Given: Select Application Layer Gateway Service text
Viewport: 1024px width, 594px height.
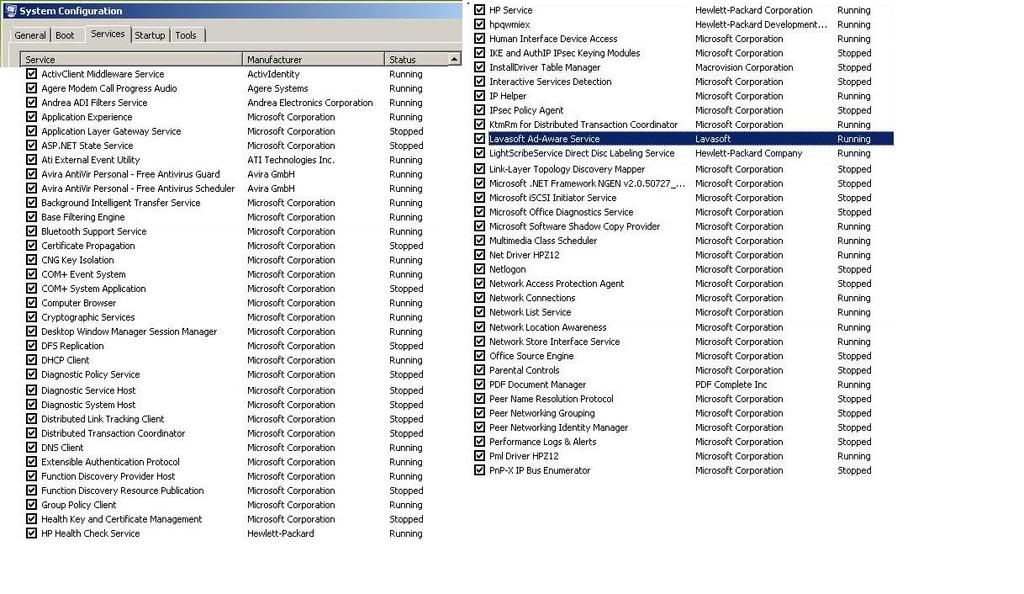Looking at the screenshot, I should tap(111, 131).
